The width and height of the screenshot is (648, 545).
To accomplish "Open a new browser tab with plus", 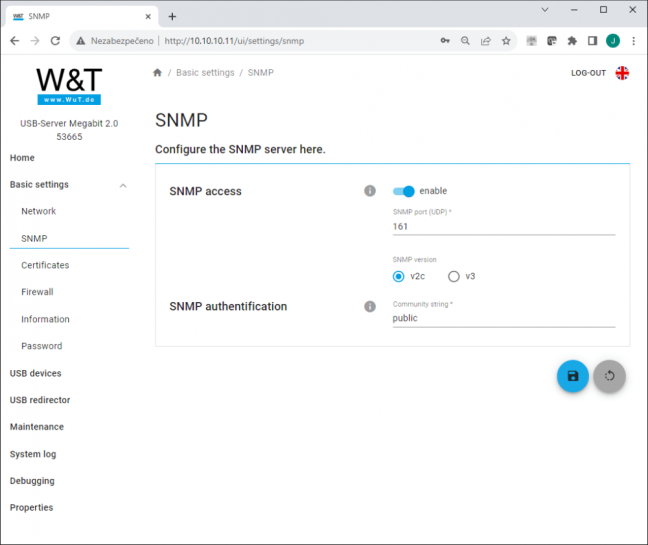I will click(172, 17).
